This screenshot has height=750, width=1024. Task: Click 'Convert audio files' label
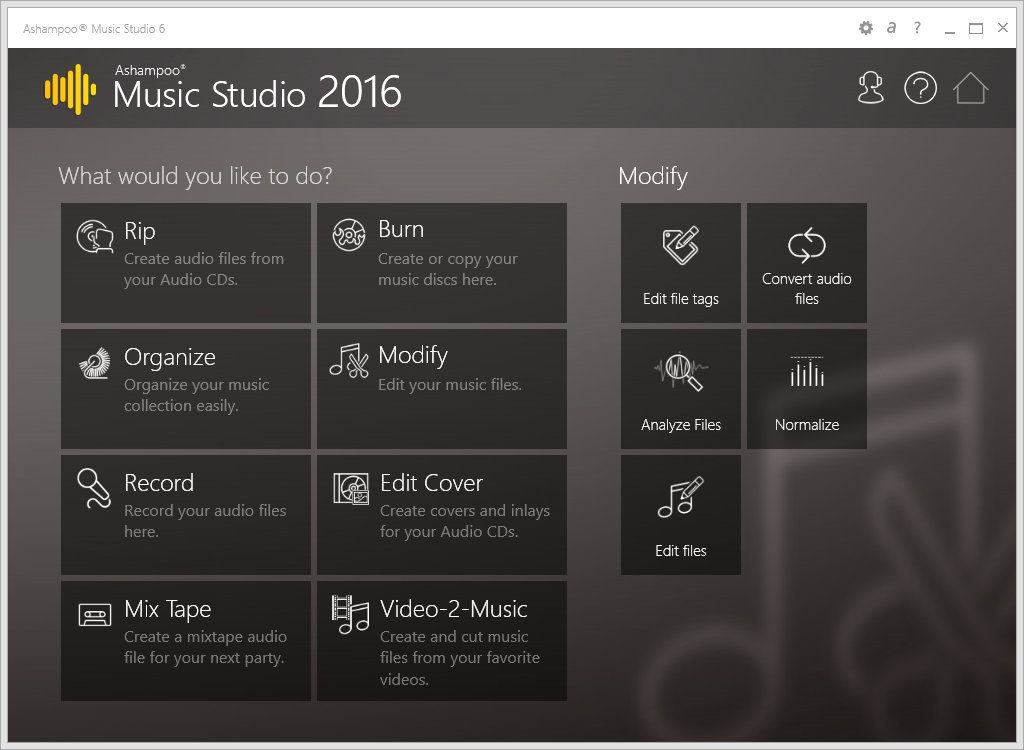[x=807, y=289]
